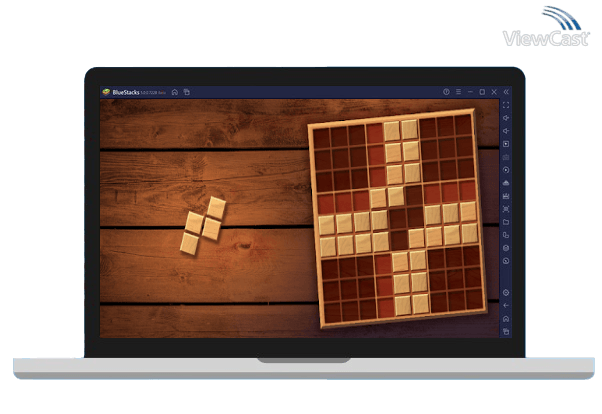The height and width of the screenshot is (414, 602).
Task: Close the BlueStacks window
Action: pyautogui.click(x=494, y=92)
